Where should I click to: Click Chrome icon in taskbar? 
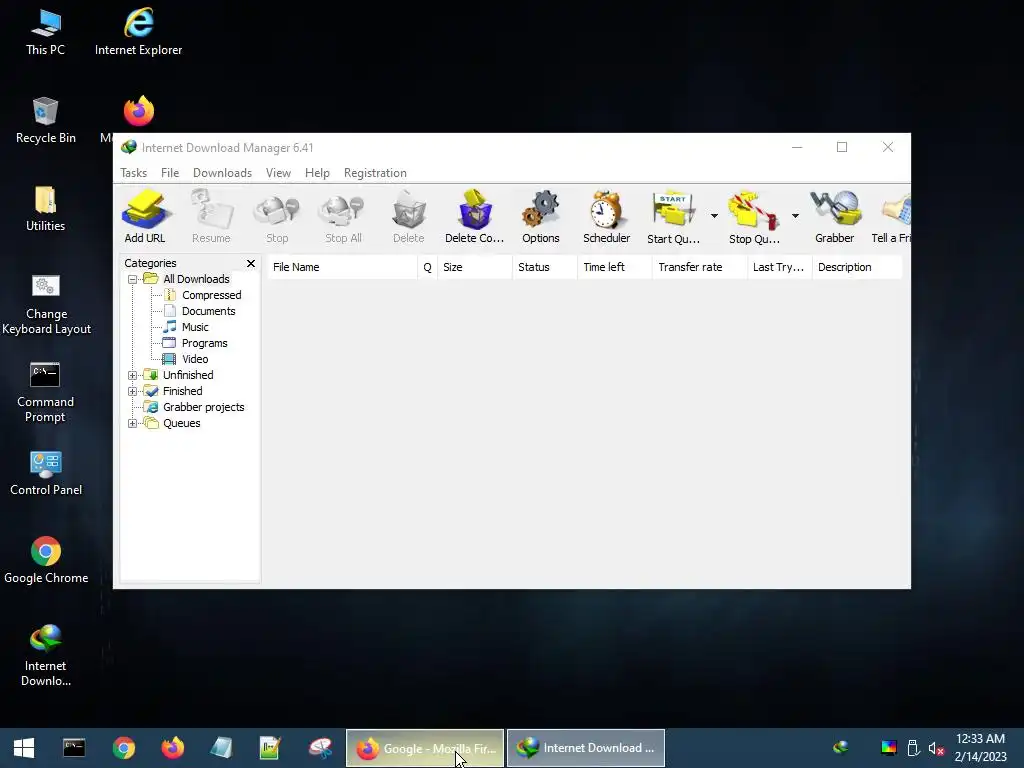123,748
